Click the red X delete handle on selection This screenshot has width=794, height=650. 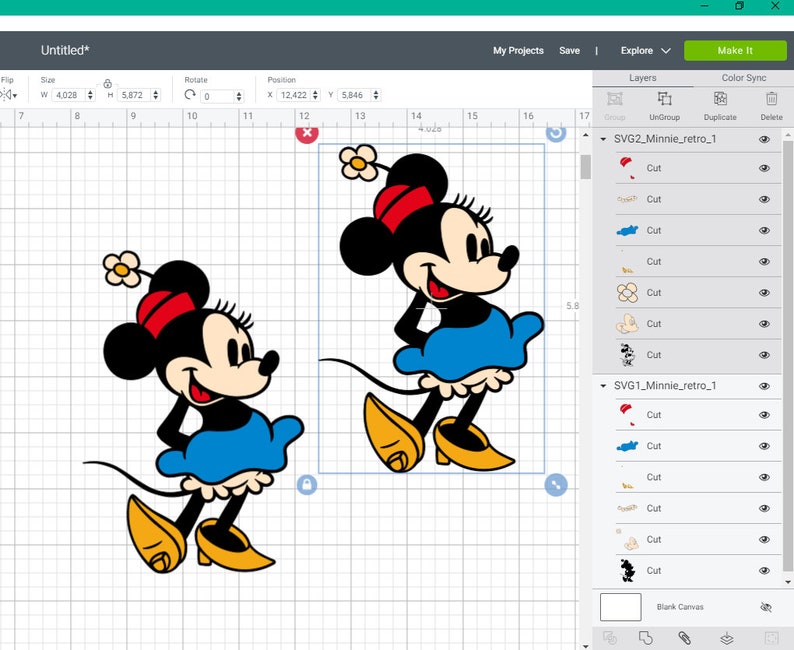pyautogui.click(x=307, y=133)
